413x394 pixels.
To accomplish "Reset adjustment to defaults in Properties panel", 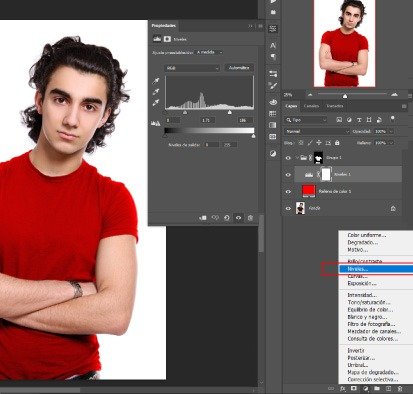I will coord(227,218).
